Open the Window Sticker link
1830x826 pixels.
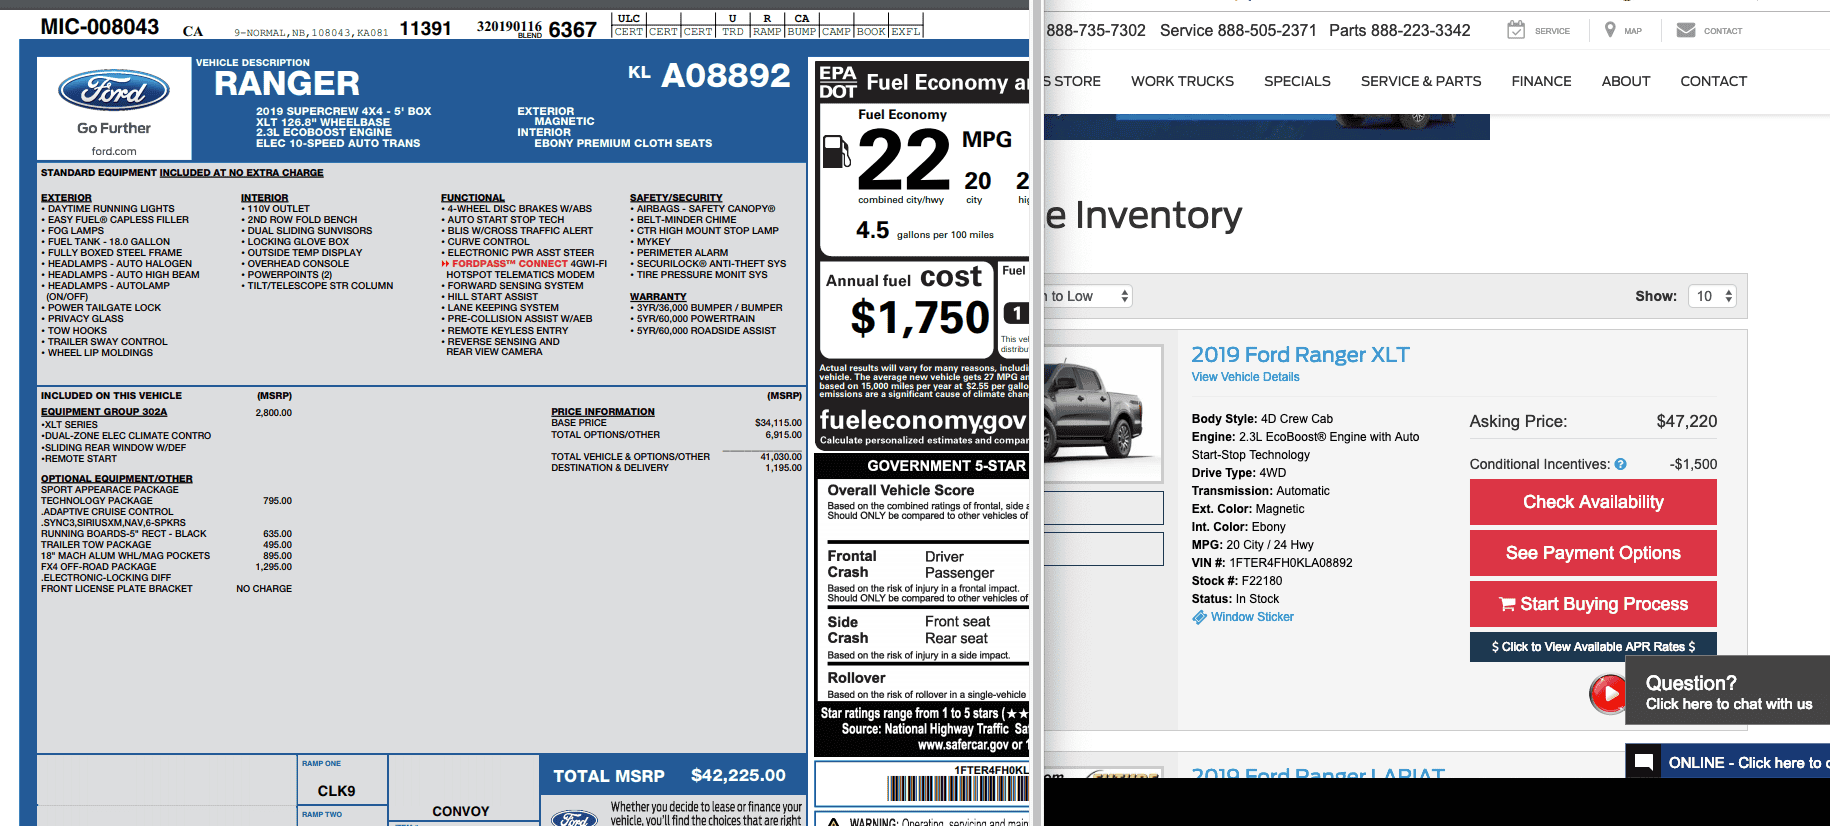(1252, 617)
